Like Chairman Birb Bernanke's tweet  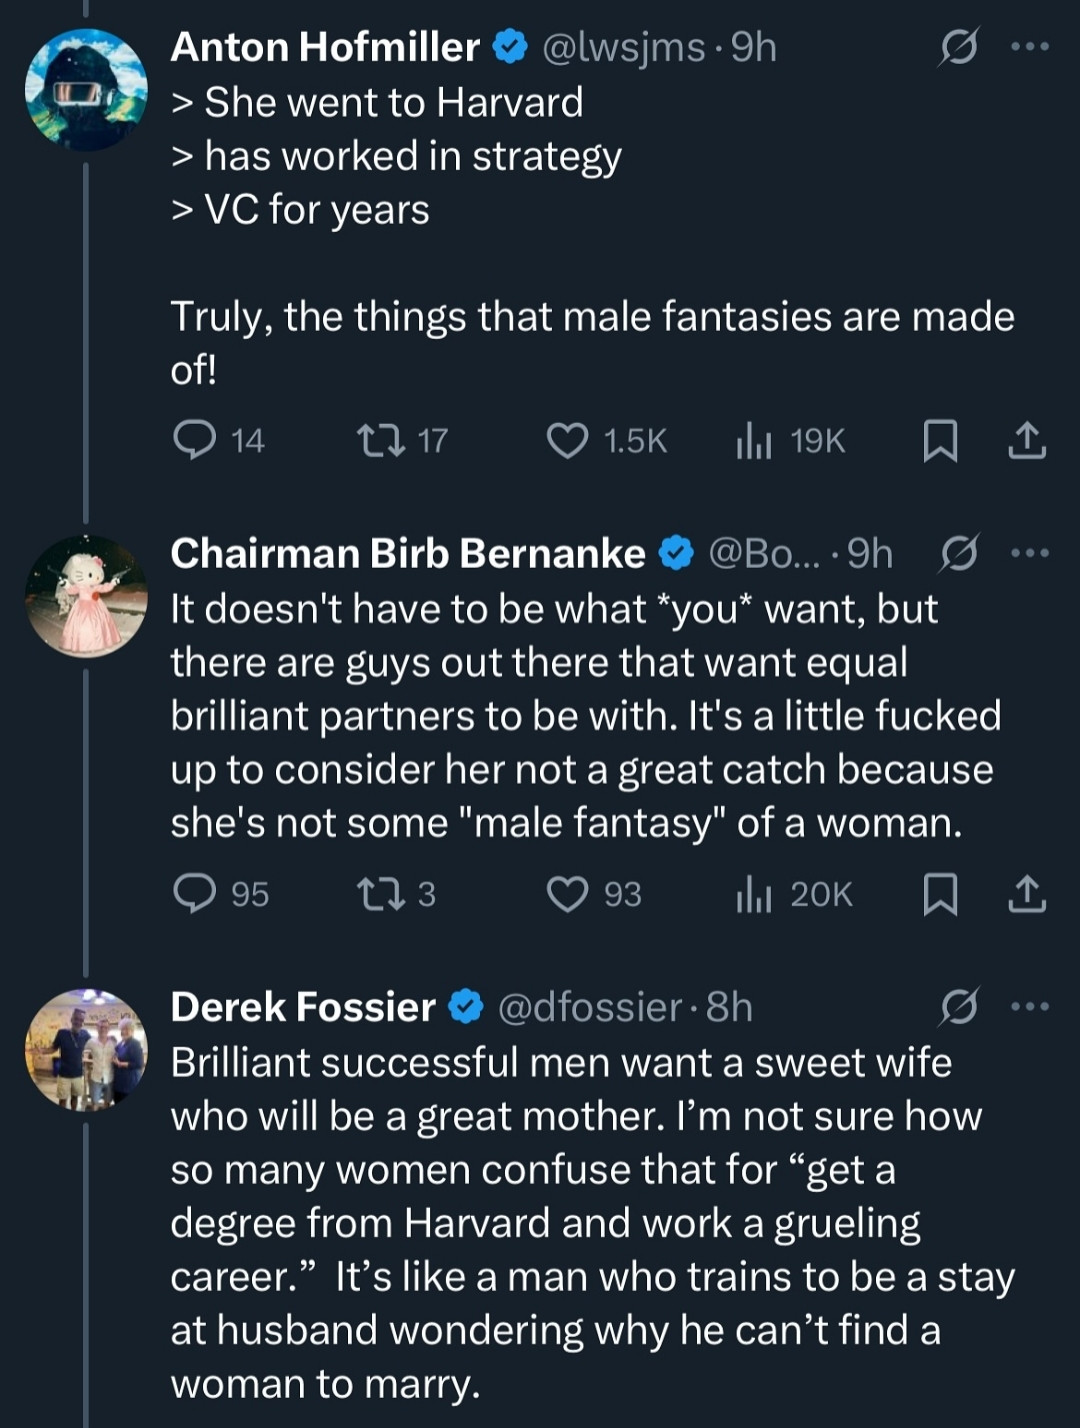568,894
